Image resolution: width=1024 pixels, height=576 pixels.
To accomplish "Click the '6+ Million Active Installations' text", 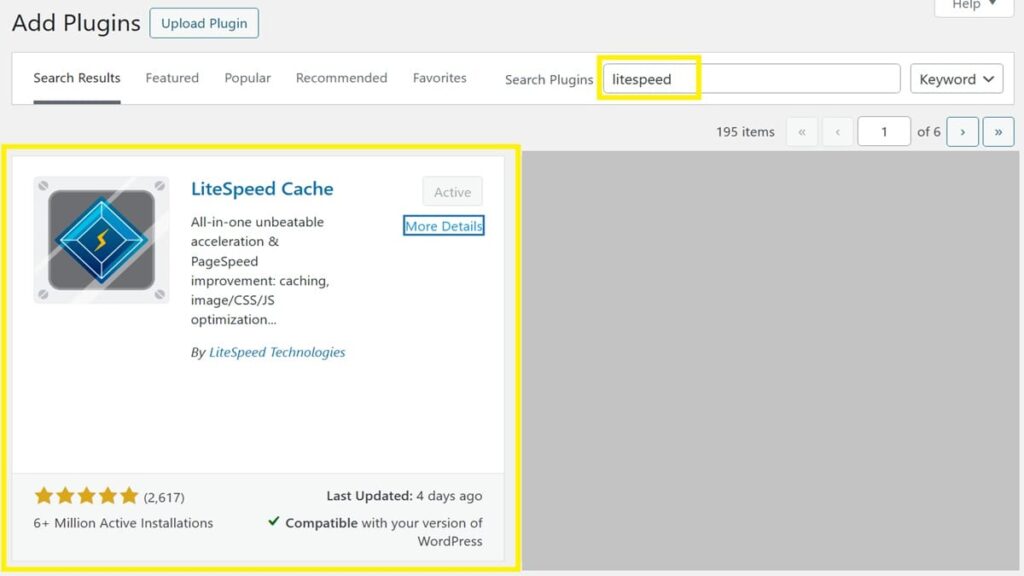I will pos(123,523).
